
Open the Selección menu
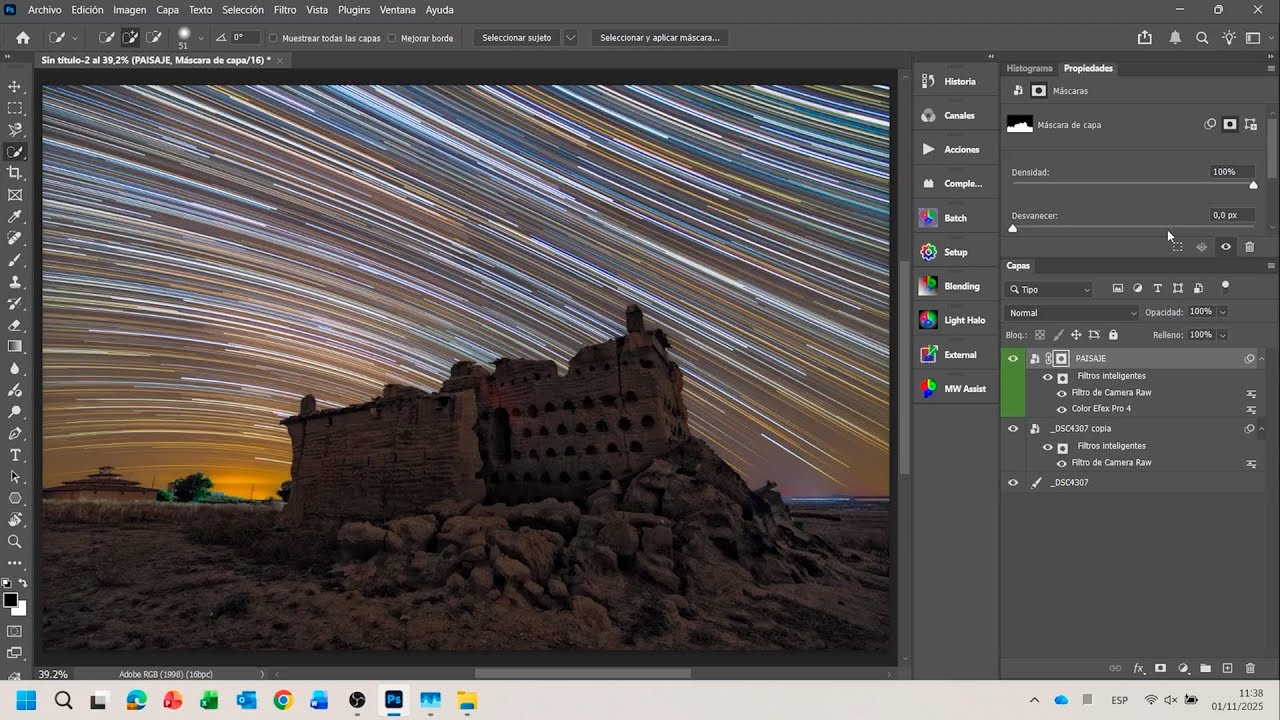point(243,9)
